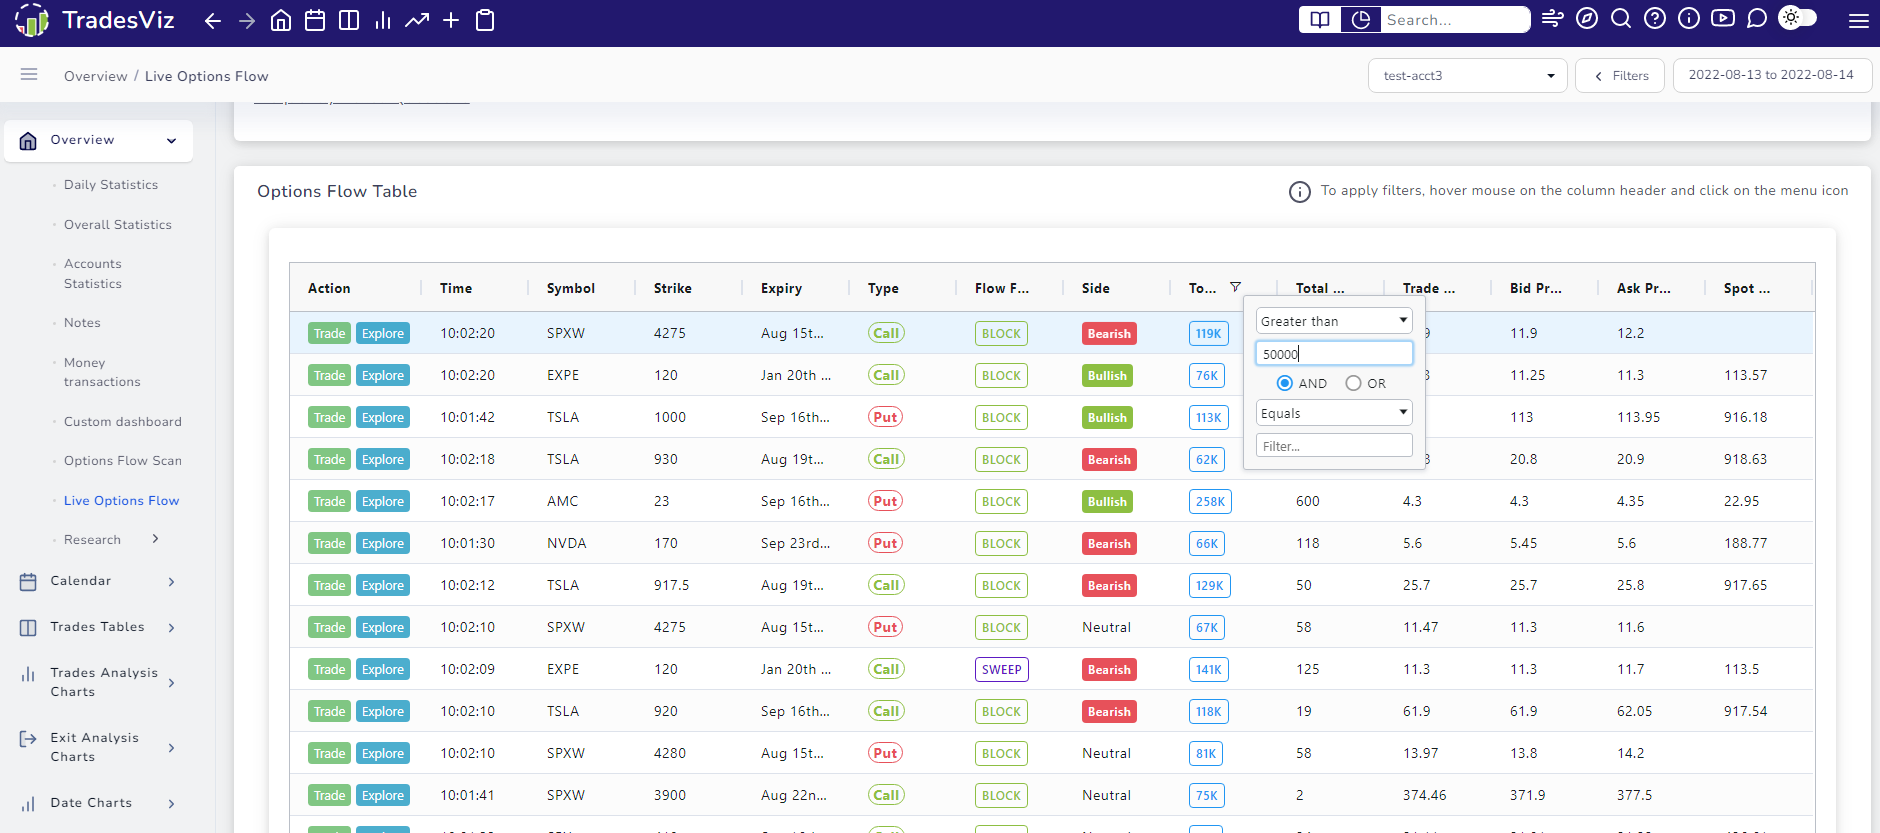Screen dimensions: 1880x833
Task: Collapse the Overview sidebar section
Action: tap(172, 141)
